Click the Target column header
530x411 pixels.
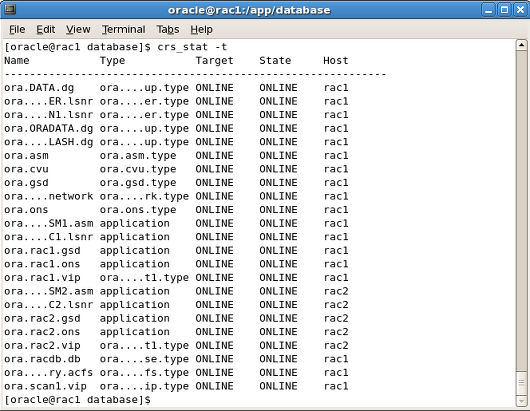coord(214,61)
